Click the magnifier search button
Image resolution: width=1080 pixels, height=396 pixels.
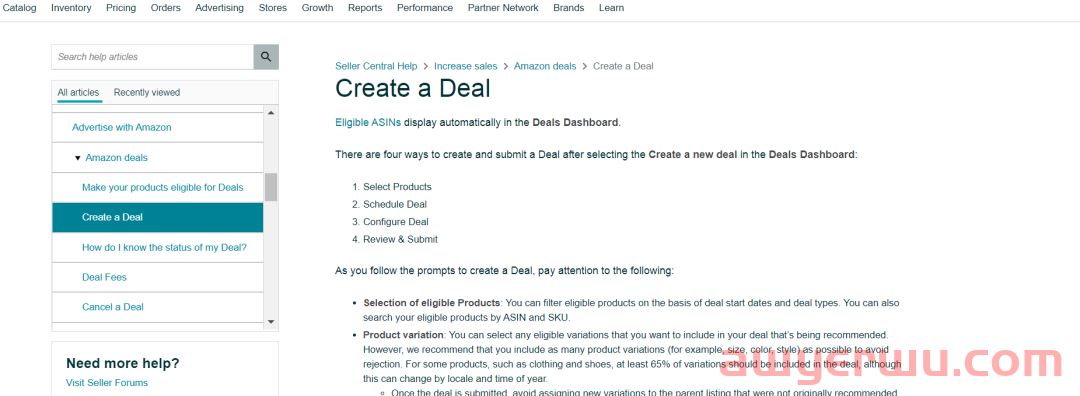(x=266, y=56)
